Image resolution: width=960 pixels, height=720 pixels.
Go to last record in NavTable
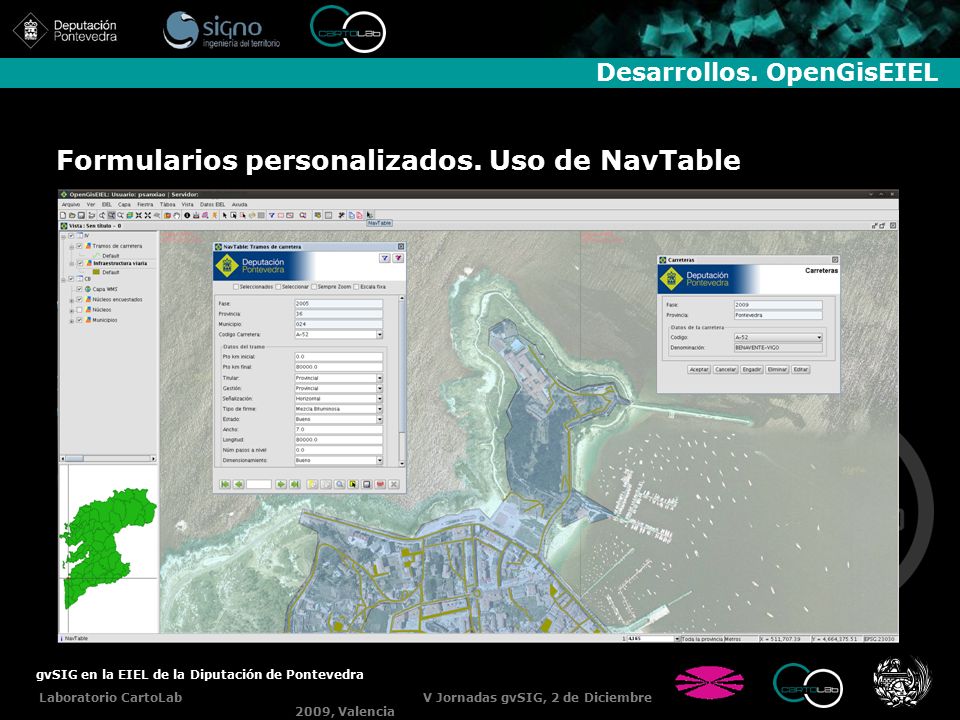(x=294, y=484)
